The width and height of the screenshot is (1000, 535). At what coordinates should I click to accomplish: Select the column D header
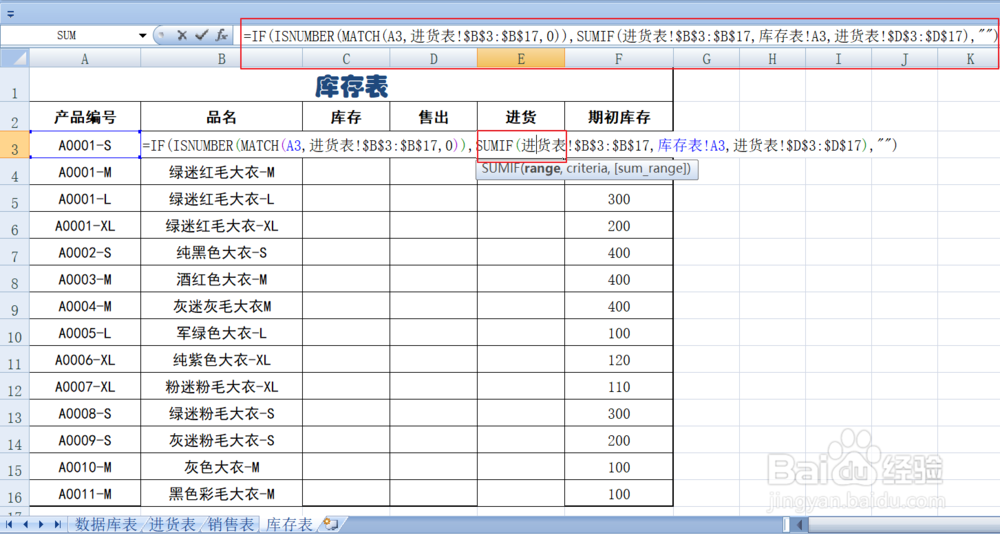[x=434, y=59]
